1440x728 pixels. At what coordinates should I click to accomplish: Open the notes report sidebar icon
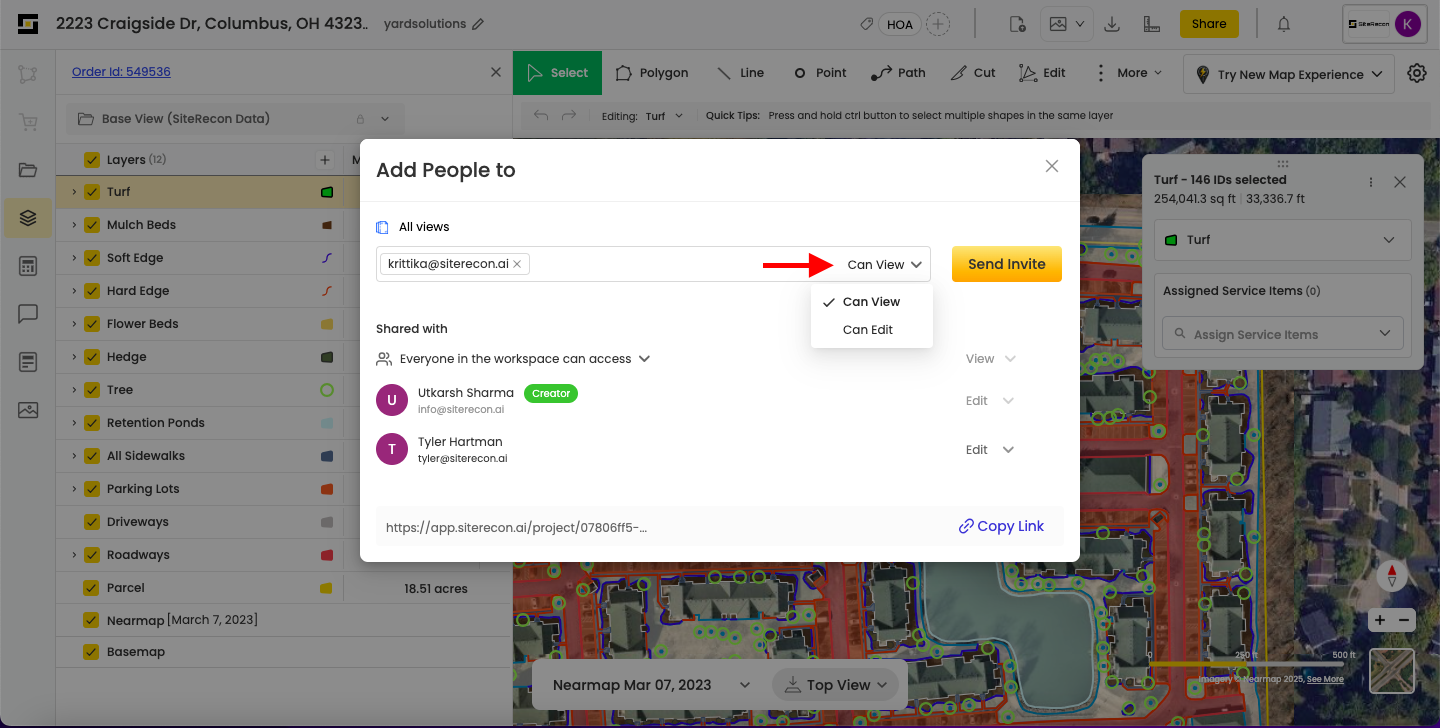pyautogui.click(x=28, y=362)
